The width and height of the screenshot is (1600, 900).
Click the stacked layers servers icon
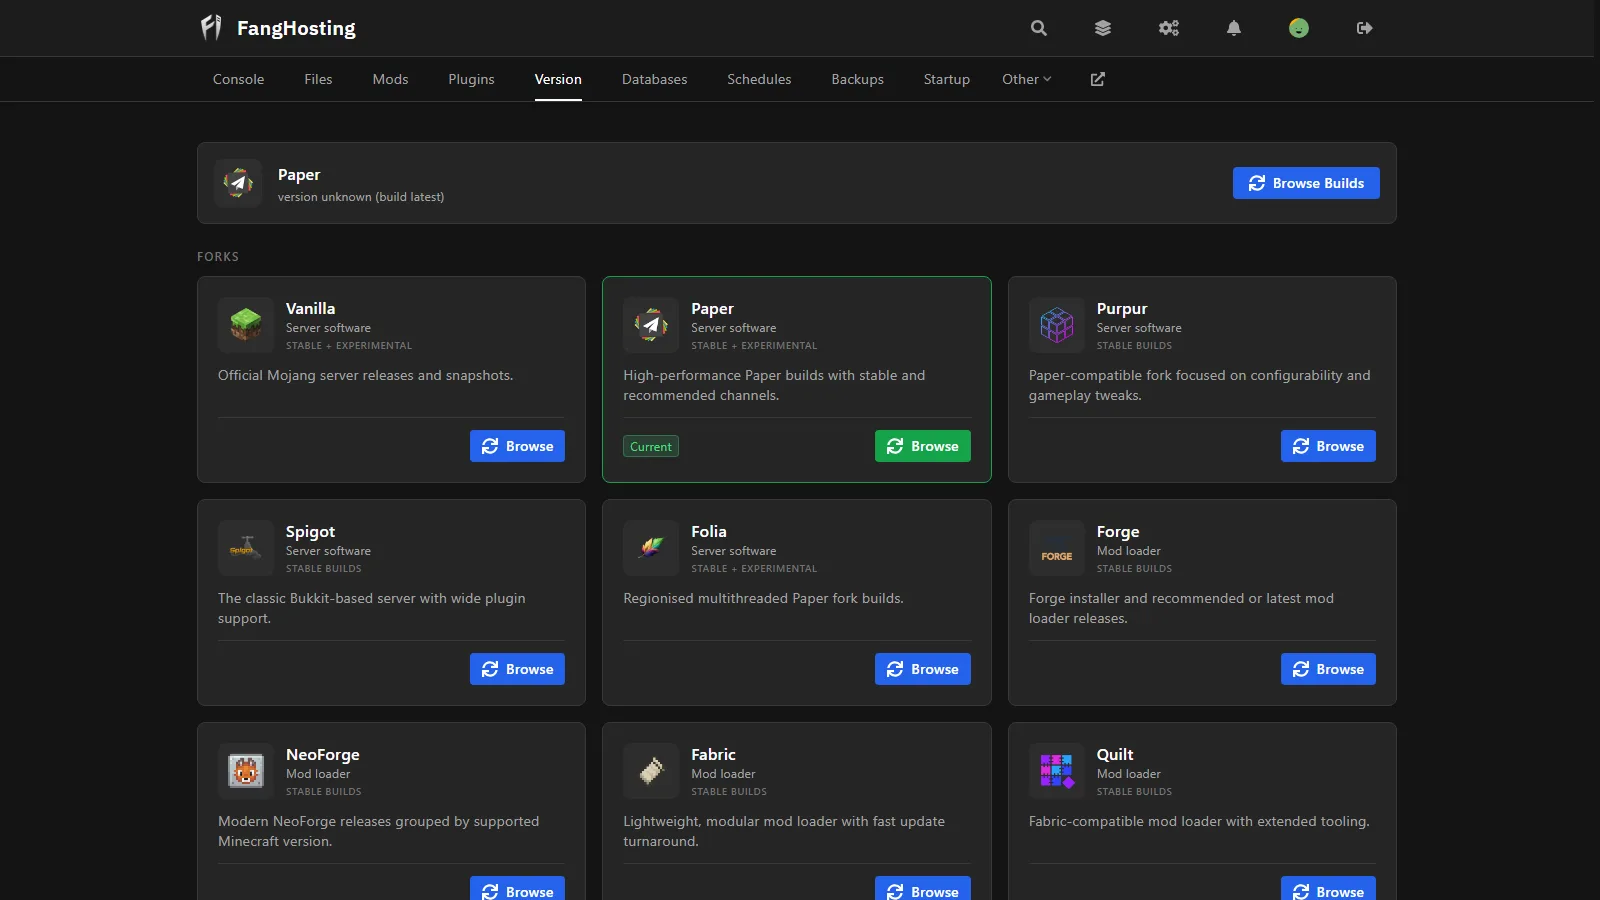[x=1103, y=28]
